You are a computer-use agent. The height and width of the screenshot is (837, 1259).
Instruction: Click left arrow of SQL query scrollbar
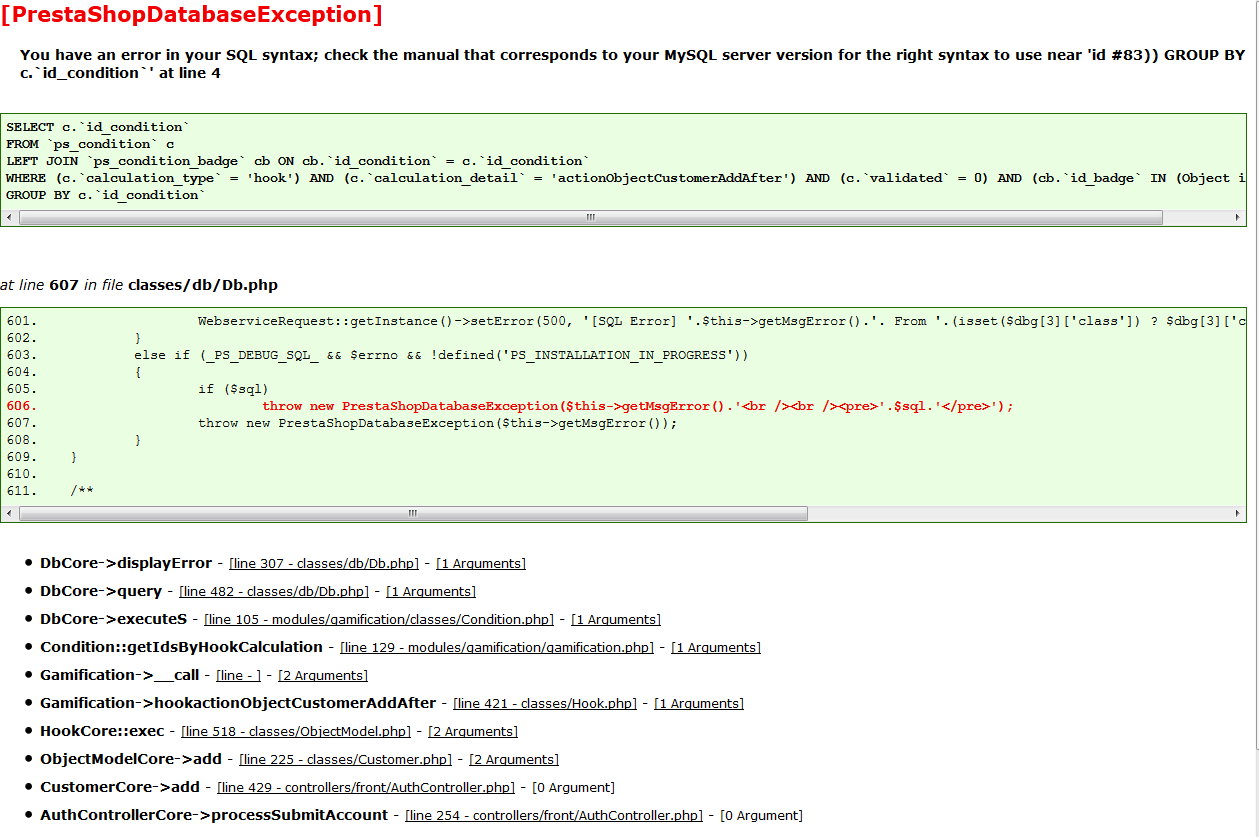click(11, 217)
